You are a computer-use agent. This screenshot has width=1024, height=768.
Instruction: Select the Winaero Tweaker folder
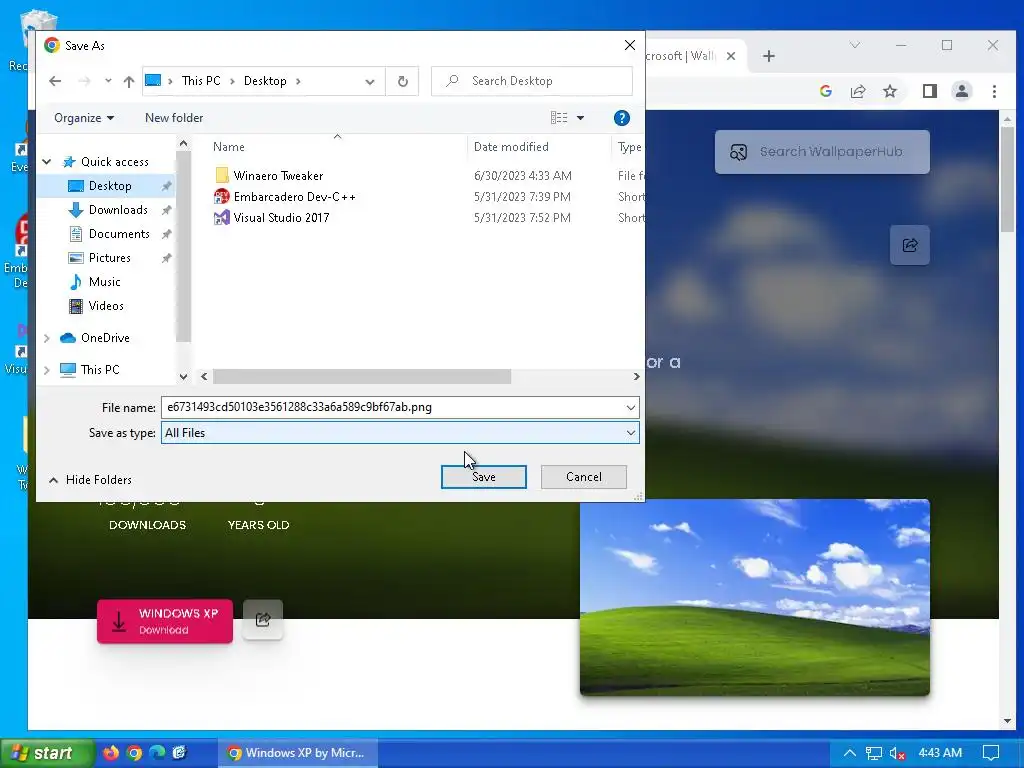coord(278,176)
